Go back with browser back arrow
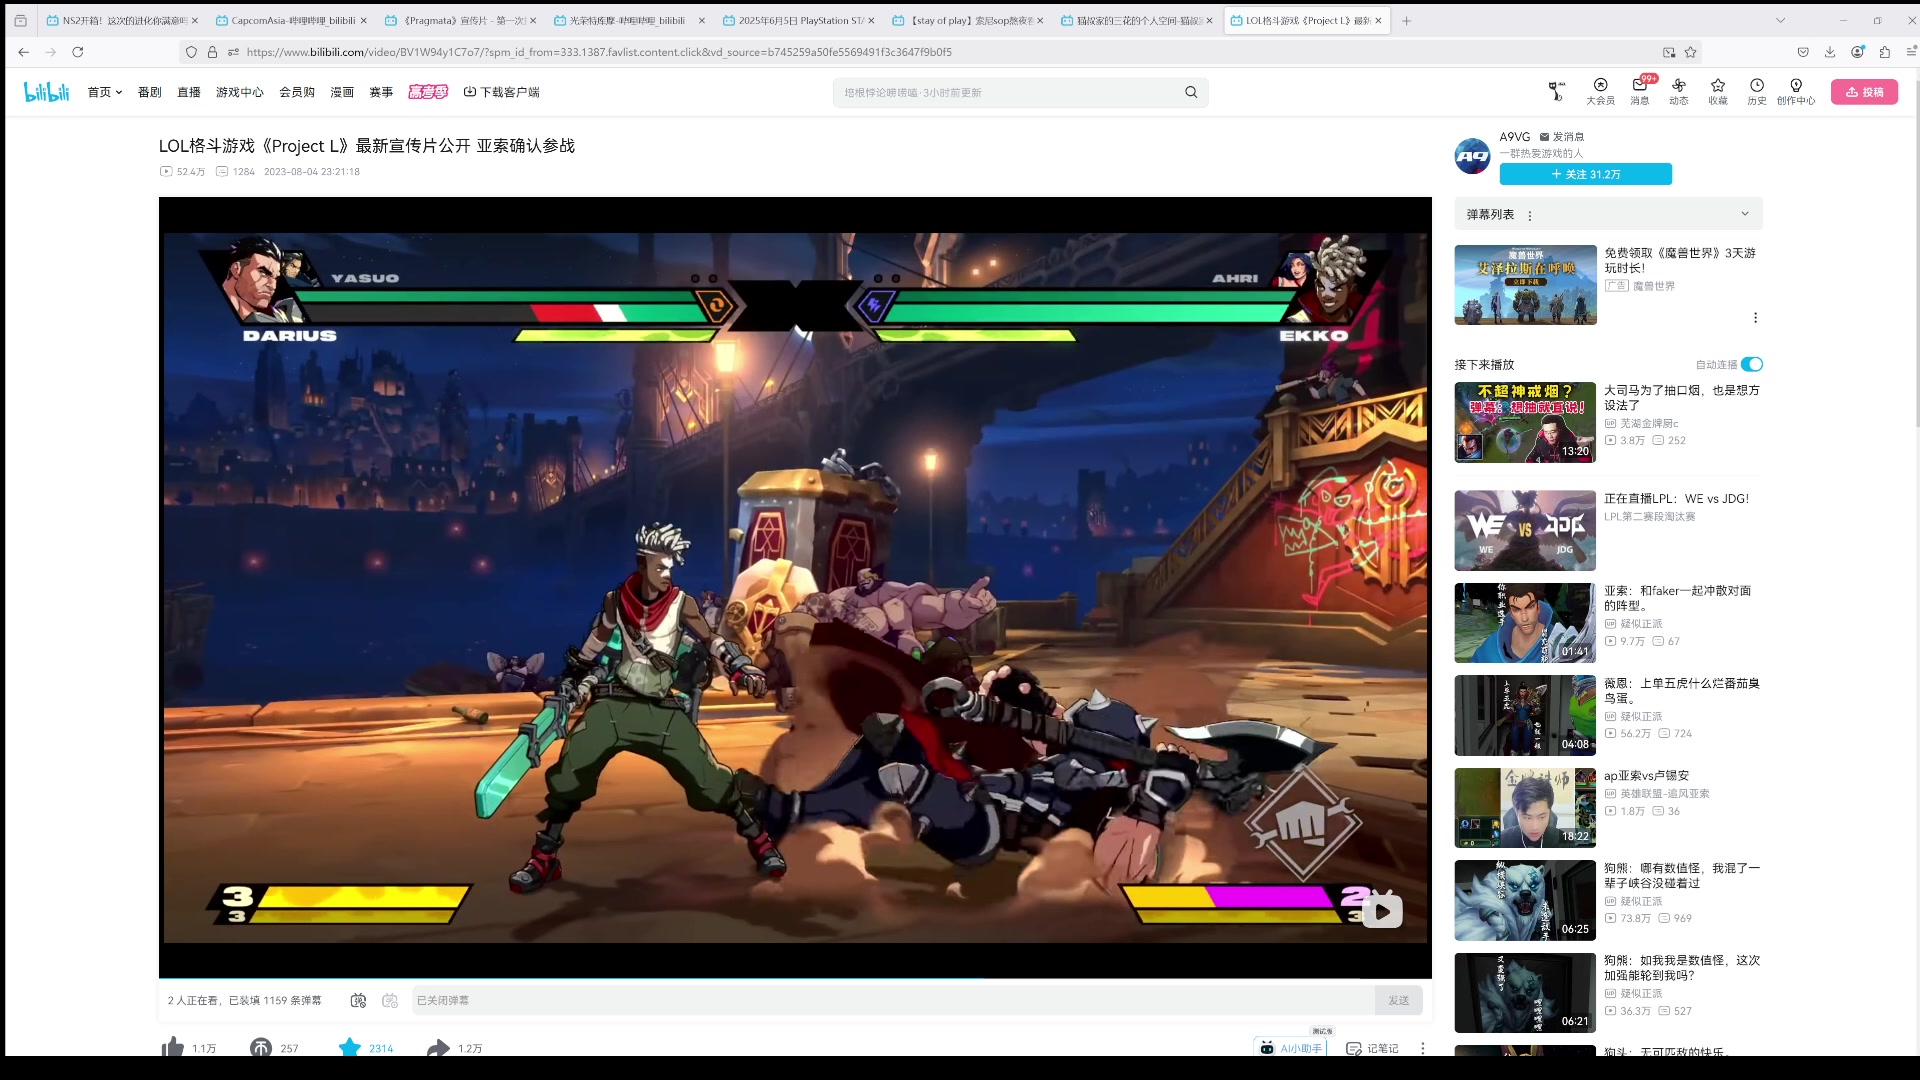 (24, 52)
